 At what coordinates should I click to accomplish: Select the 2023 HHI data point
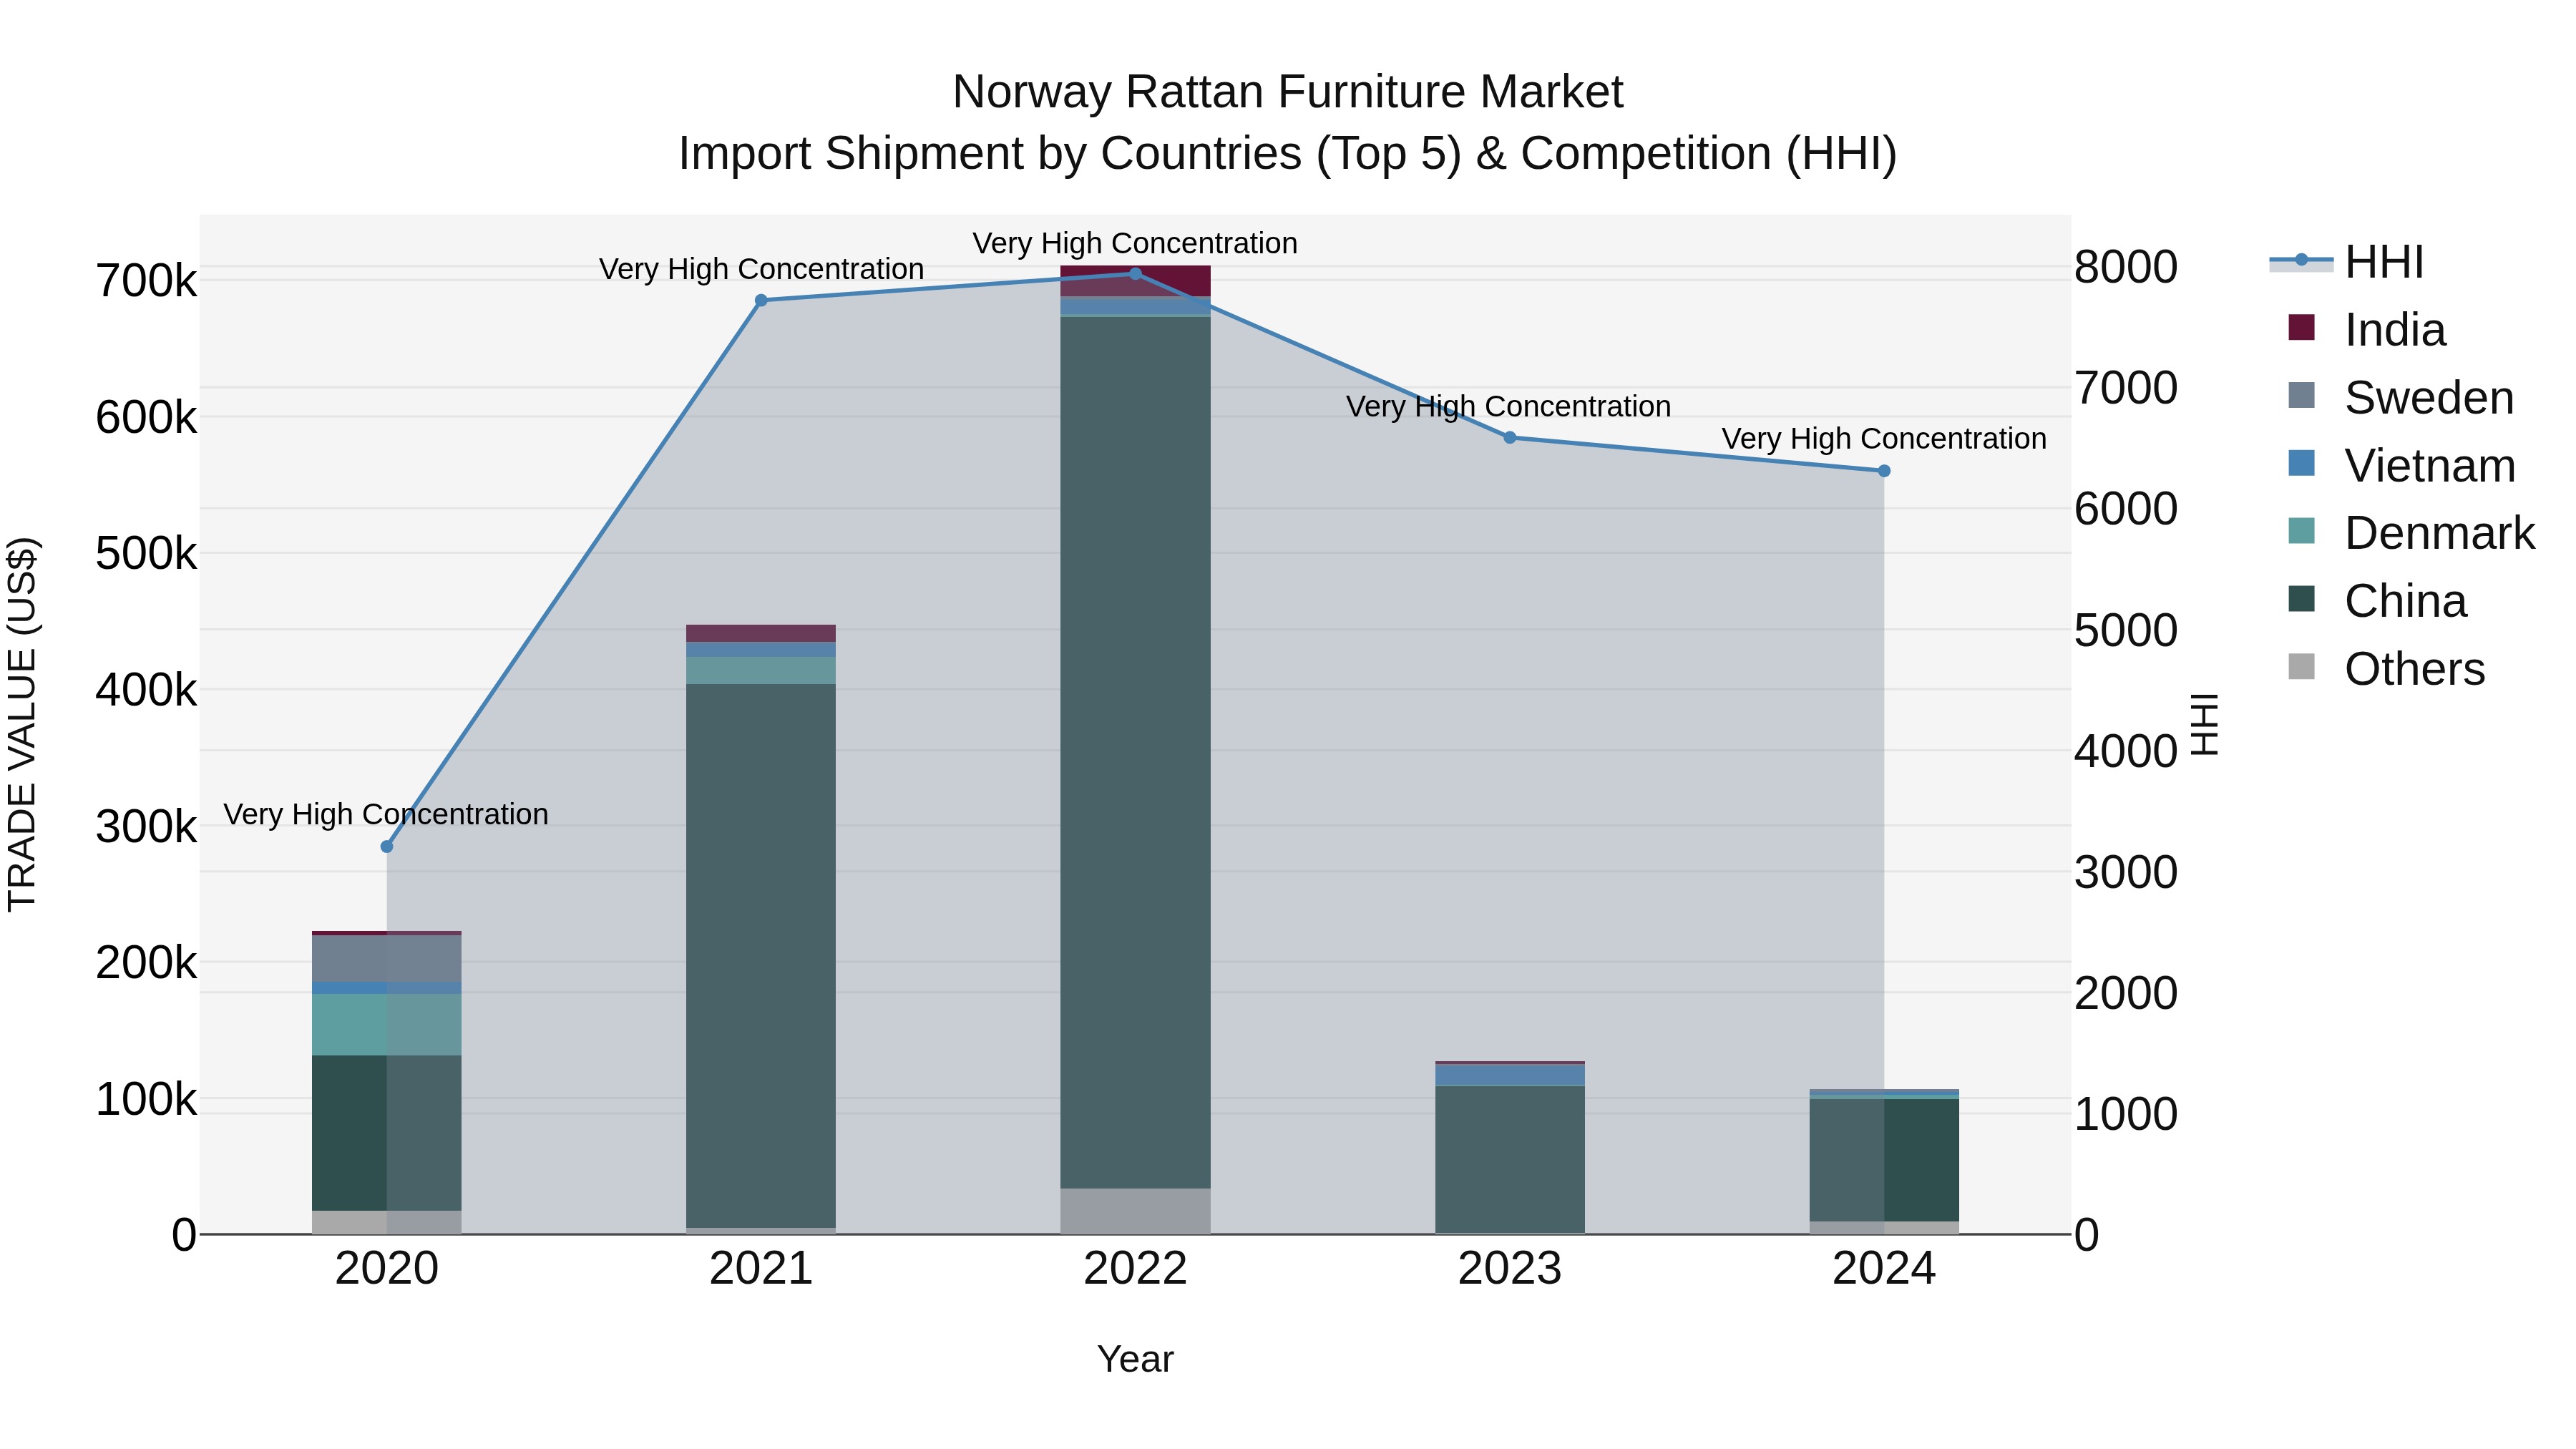coord(1510,437)
